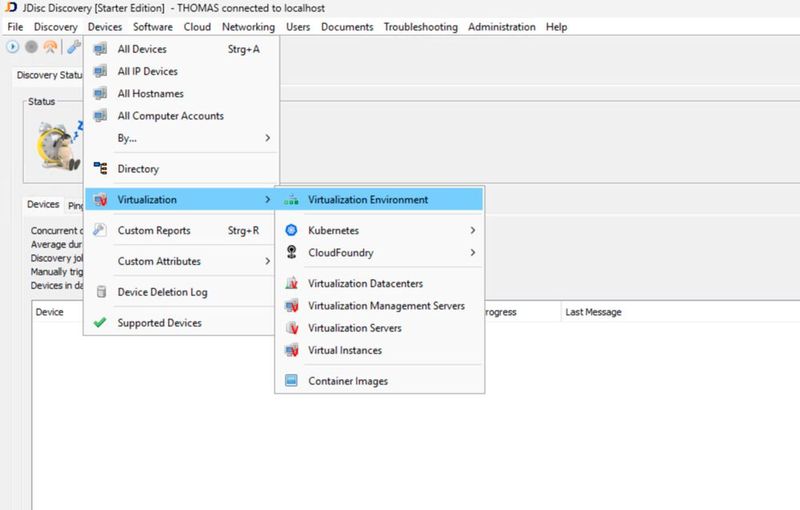
Task: Open the Networking menu
Action: tap(248, 27)
